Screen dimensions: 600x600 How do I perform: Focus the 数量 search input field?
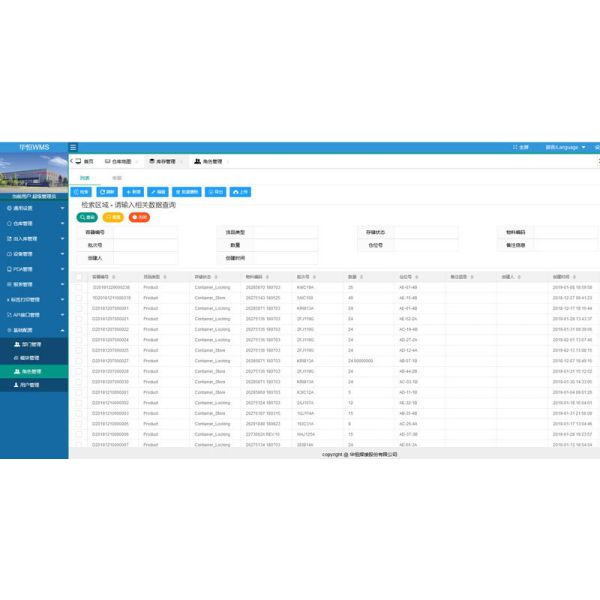pos(285,245)
